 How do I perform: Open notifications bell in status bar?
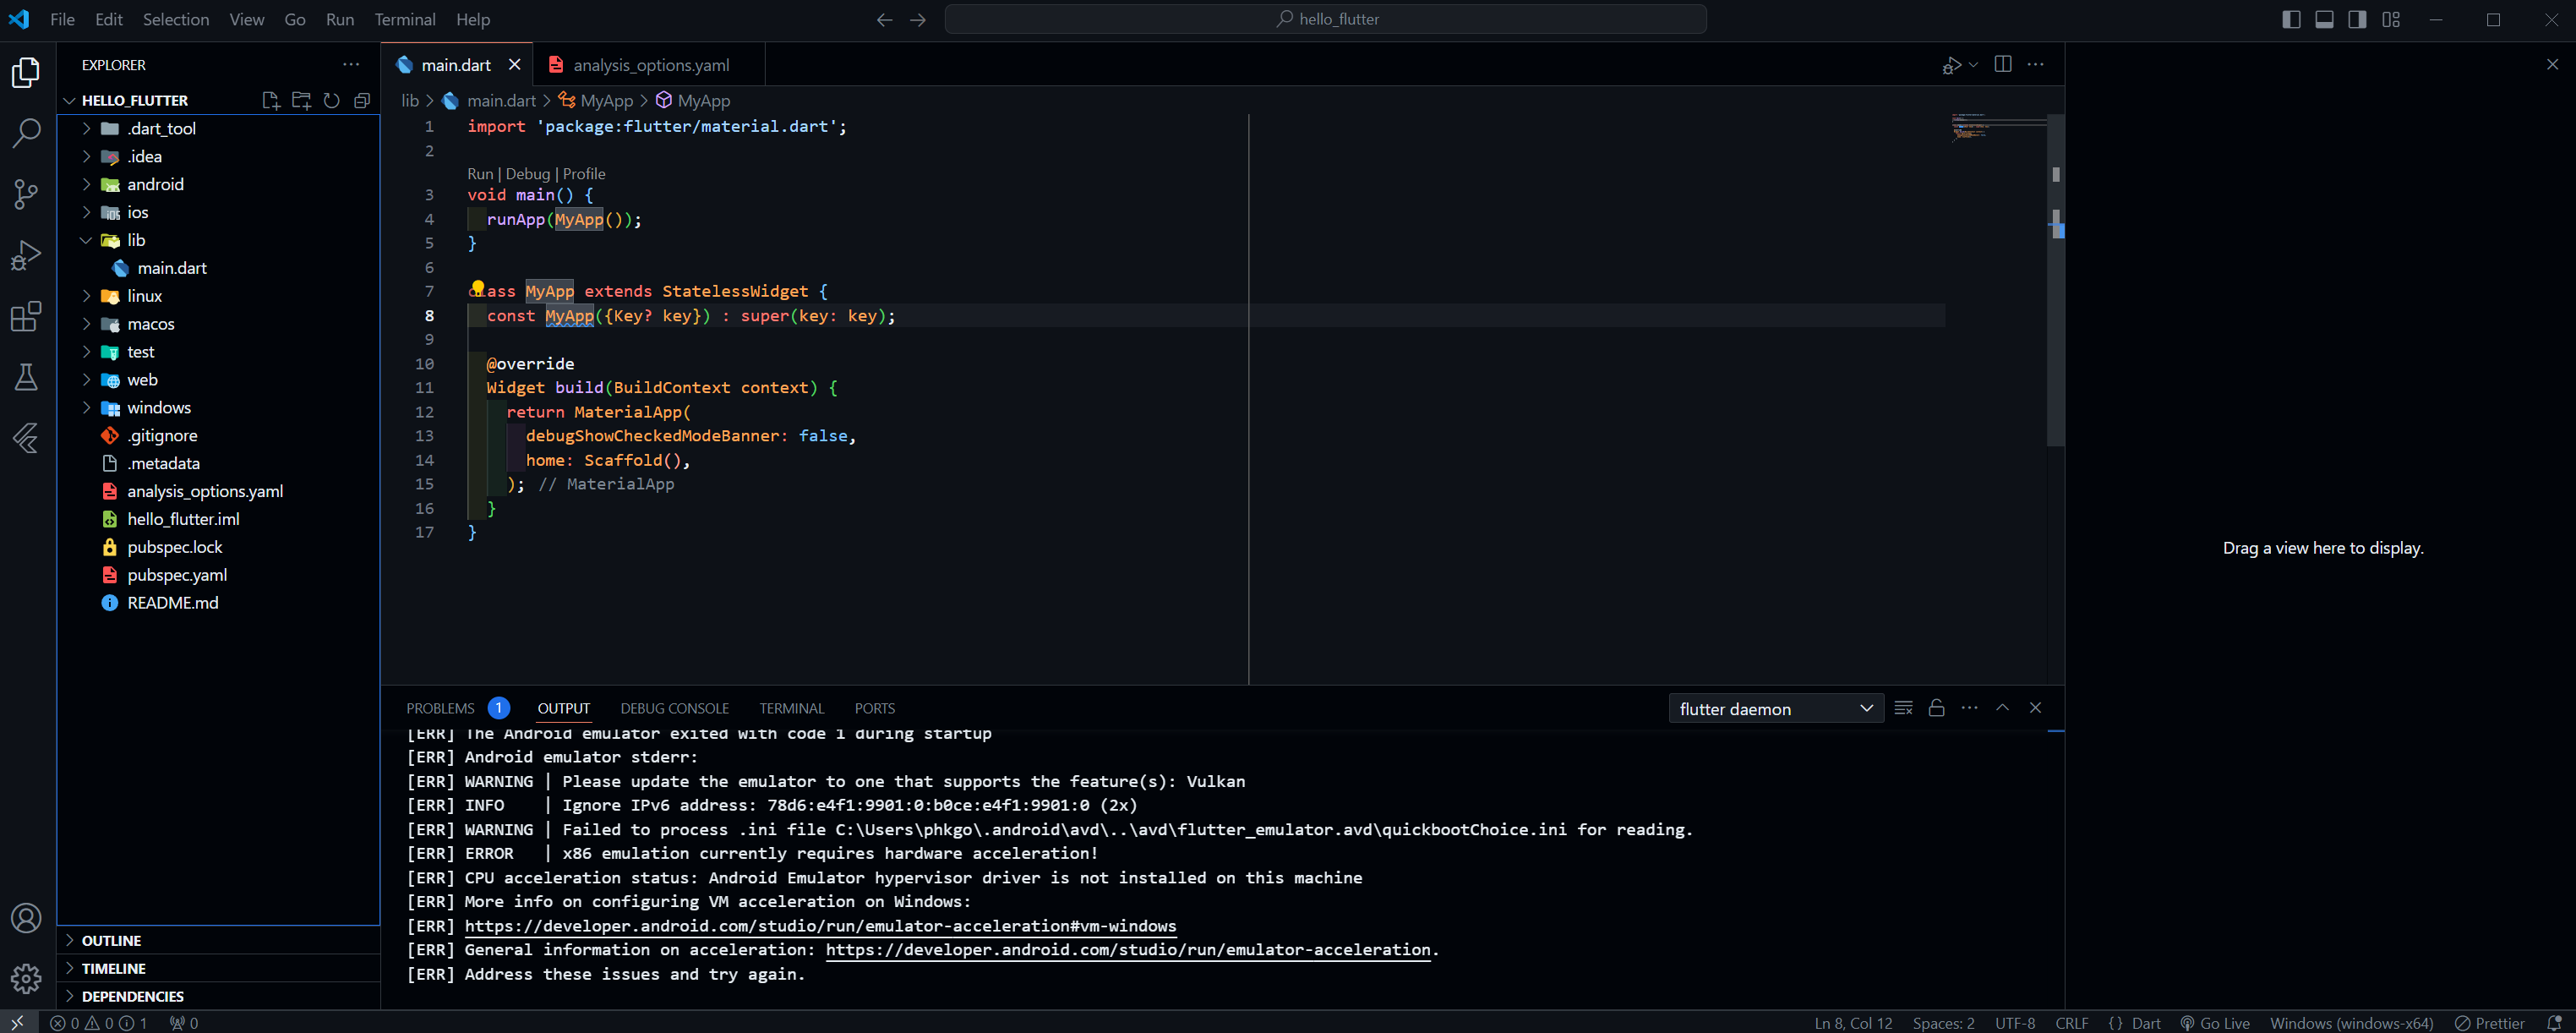[2554, 1023]
